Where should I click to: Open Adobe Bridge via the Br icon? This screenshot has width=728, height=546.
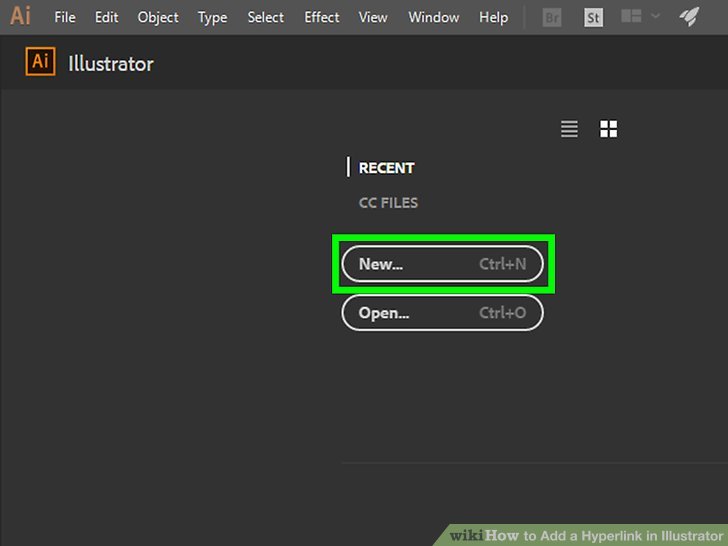coord(551,17)
